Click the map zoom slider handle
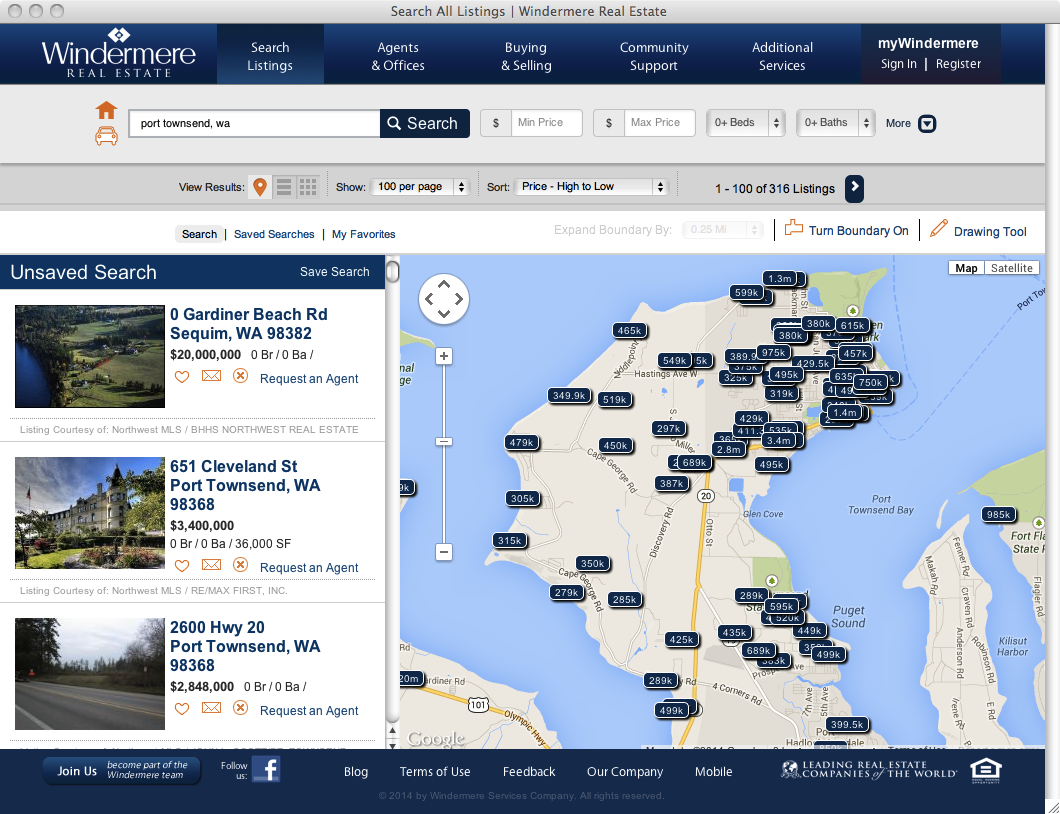The height and width of the screenshot is (814, 1060). point(443,441)
